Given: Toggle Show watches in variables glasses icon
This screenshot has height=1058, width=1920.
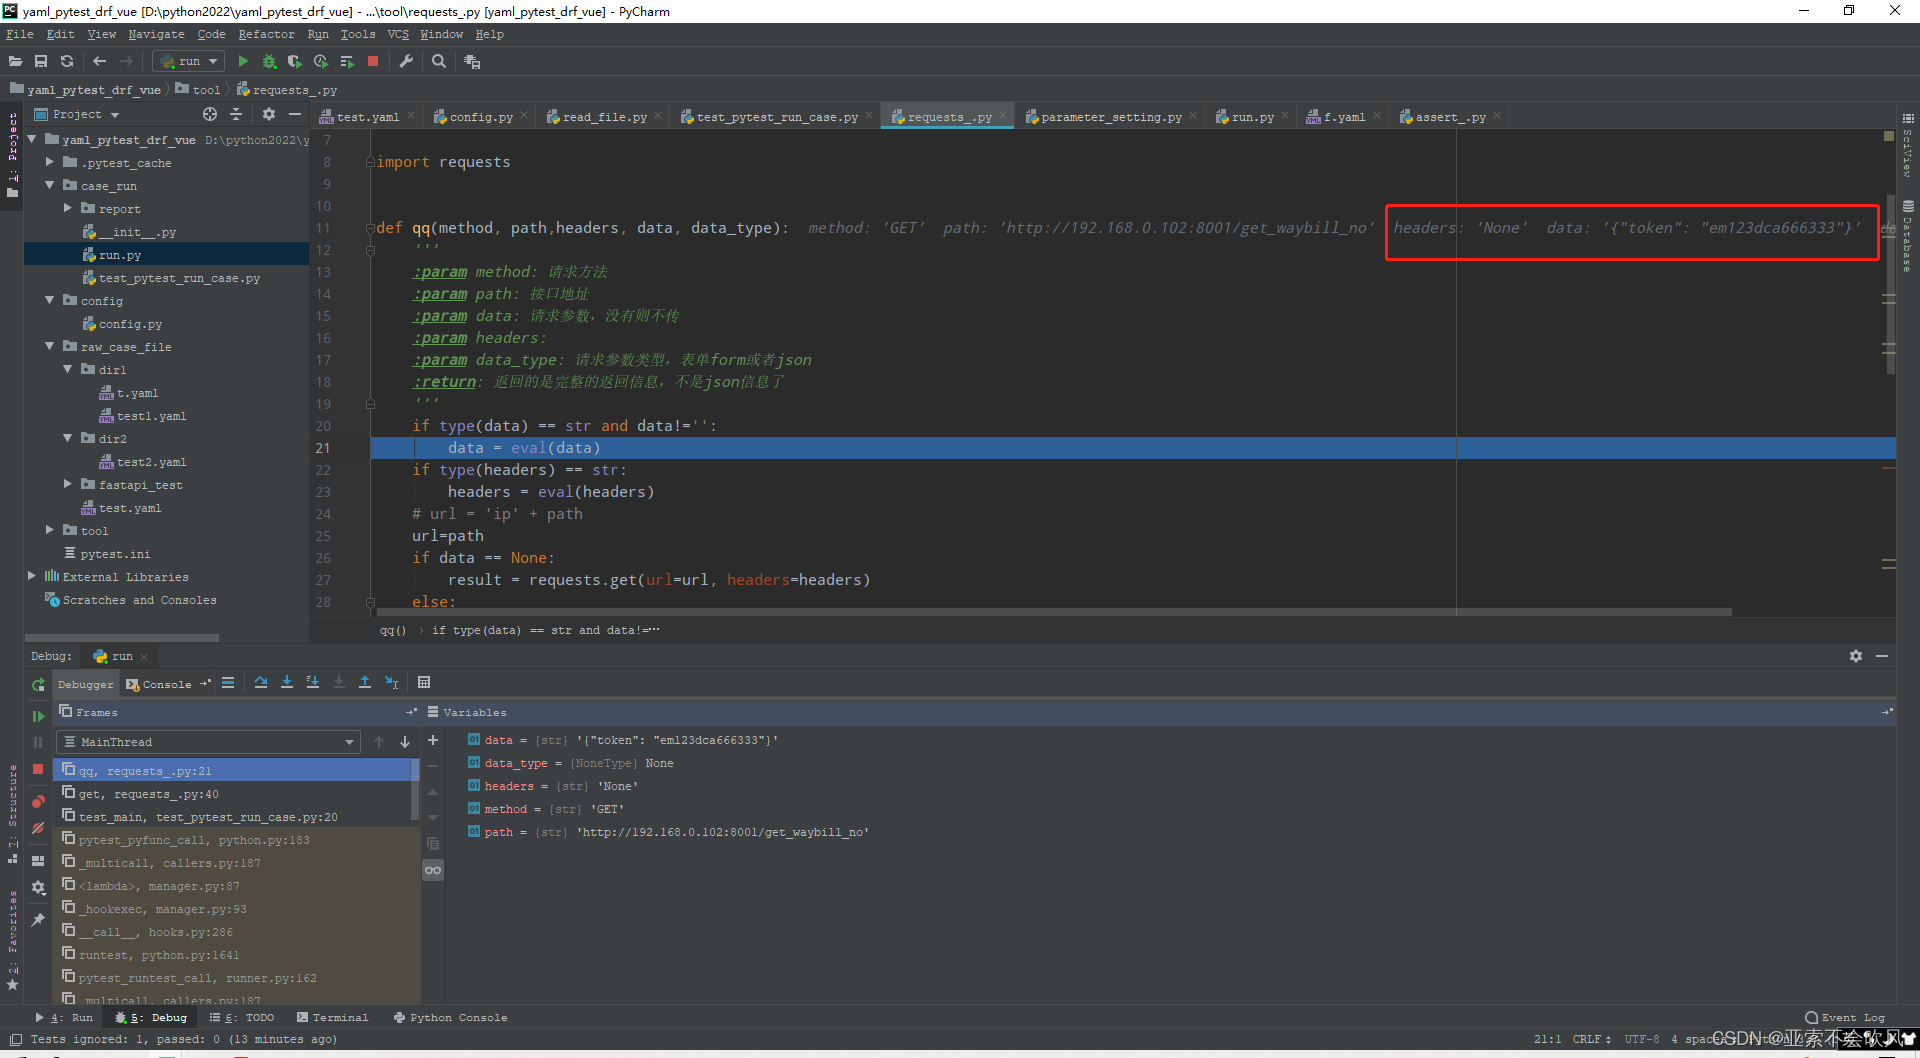Looking at the screenshot, I should (x=433, y=870).
